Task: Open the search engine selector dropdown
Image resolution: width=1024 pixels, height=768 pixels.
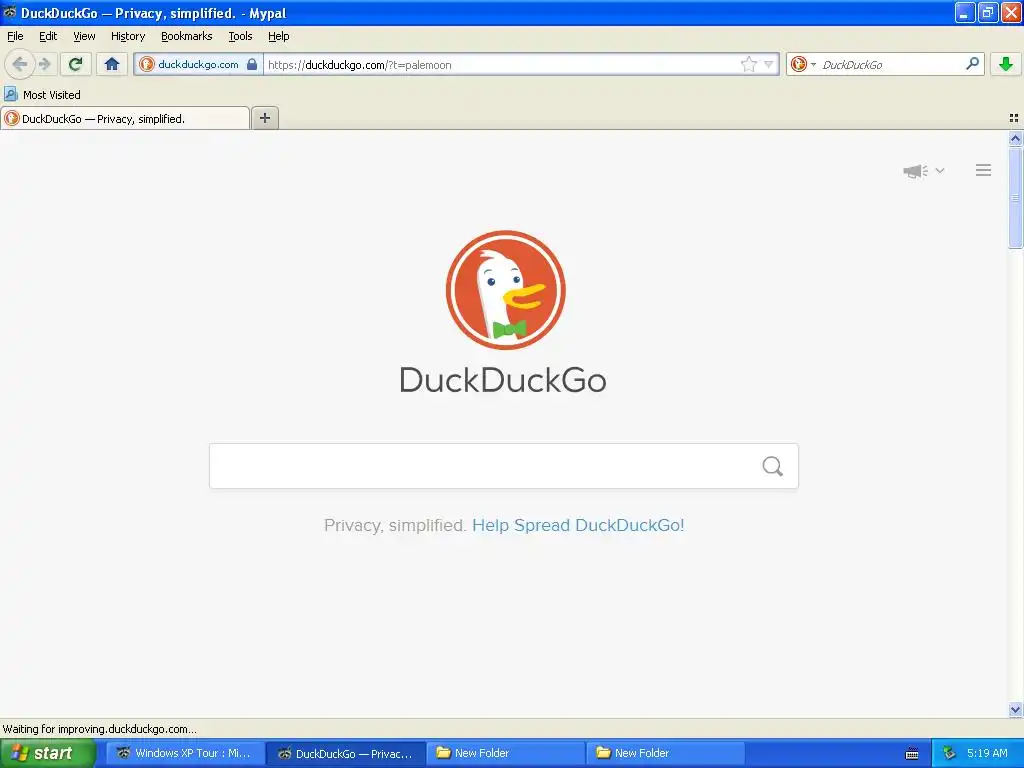Action: 803,64
